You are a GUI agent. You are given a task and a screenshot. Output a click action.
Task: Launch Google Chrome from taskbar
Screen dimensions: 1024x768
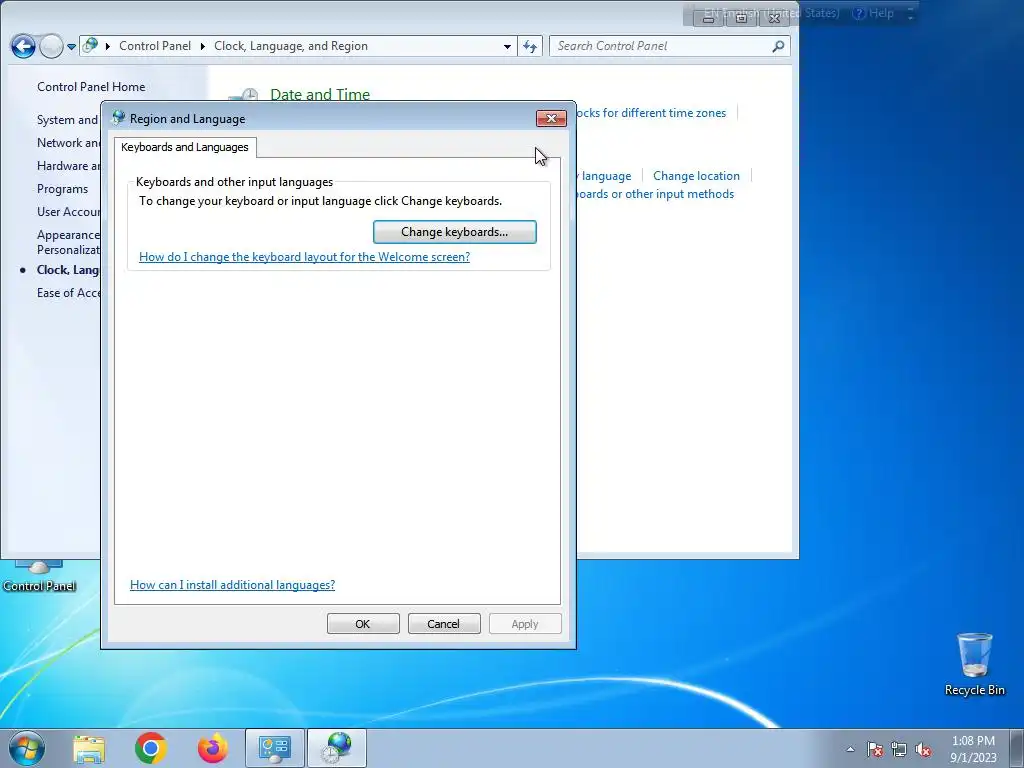151,748
